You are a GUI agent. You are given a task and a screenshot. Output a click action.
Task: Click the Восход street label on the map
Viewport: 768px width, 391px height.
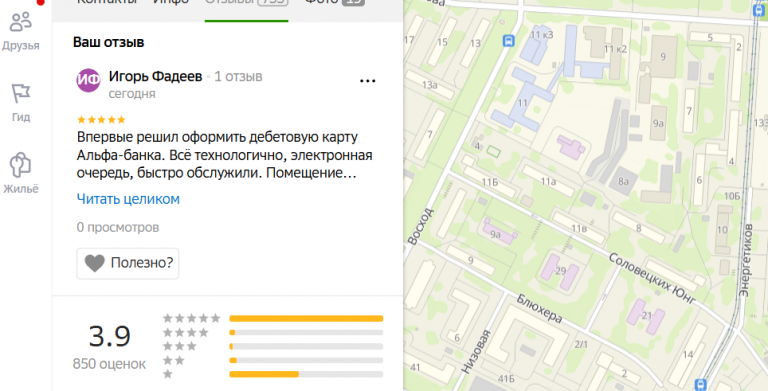pyautogui.click(x=420, y=226)
